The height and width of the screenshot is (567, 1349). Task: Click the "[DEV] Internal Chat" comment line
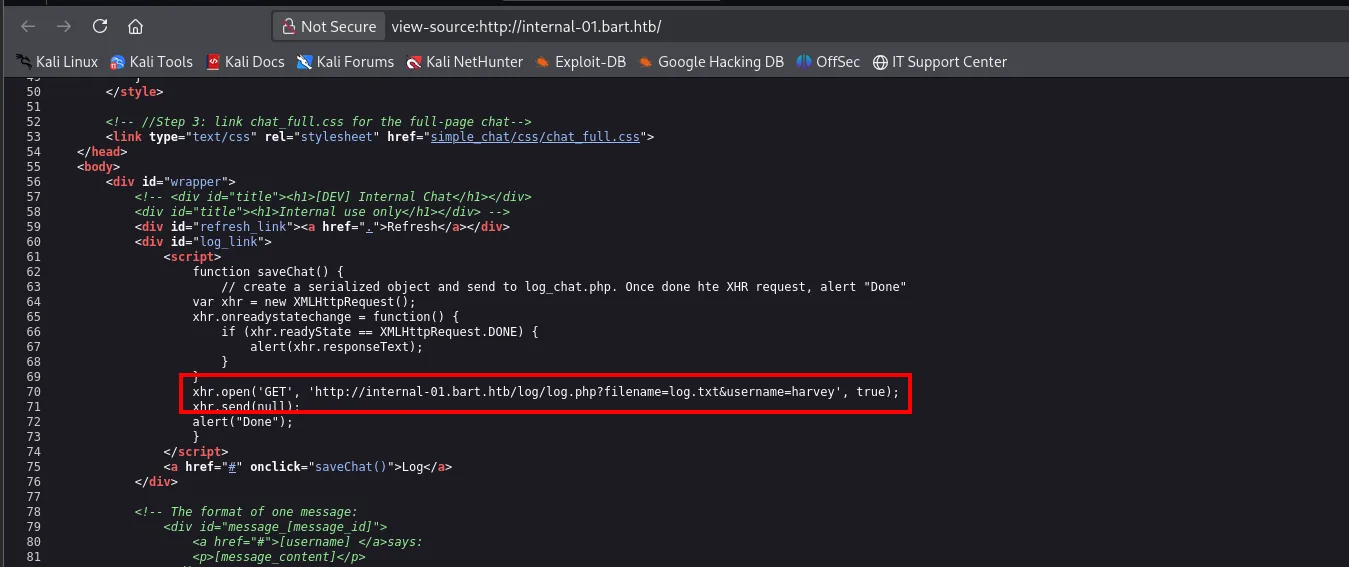pos(333,196)
